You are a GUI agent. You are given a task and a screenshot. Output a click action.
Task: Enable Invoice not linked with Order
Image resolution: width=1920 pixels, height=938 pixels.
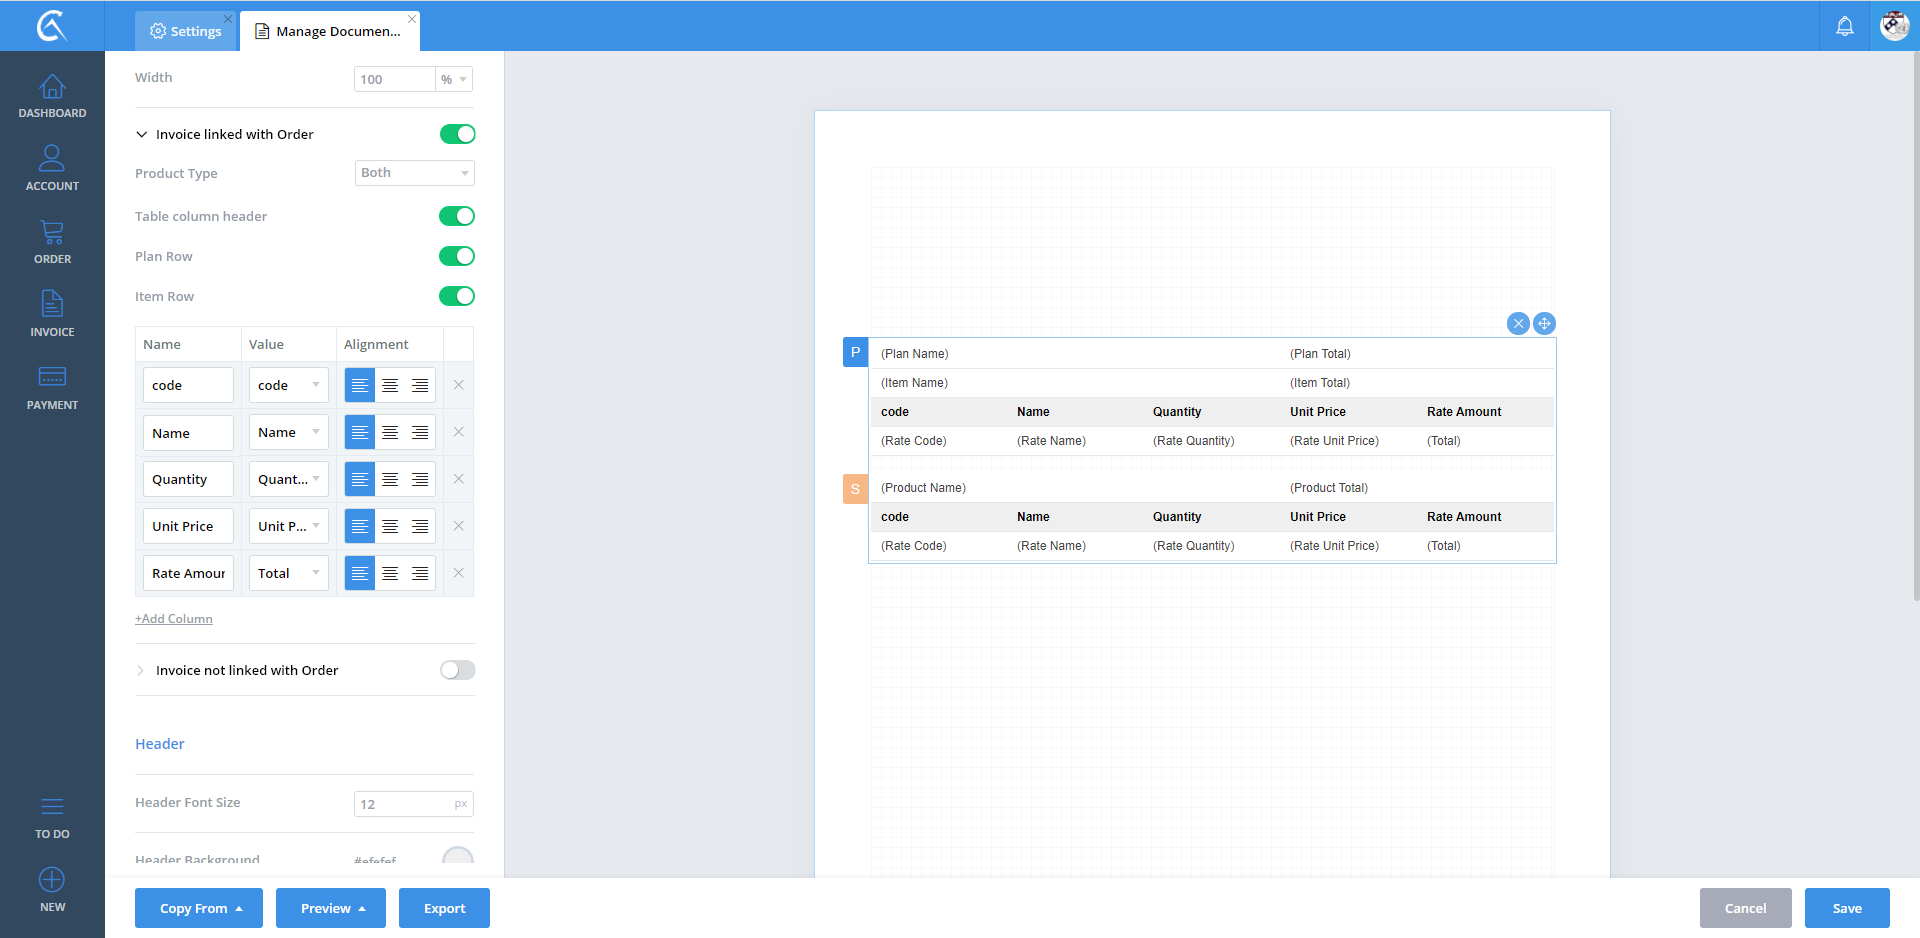457,670
